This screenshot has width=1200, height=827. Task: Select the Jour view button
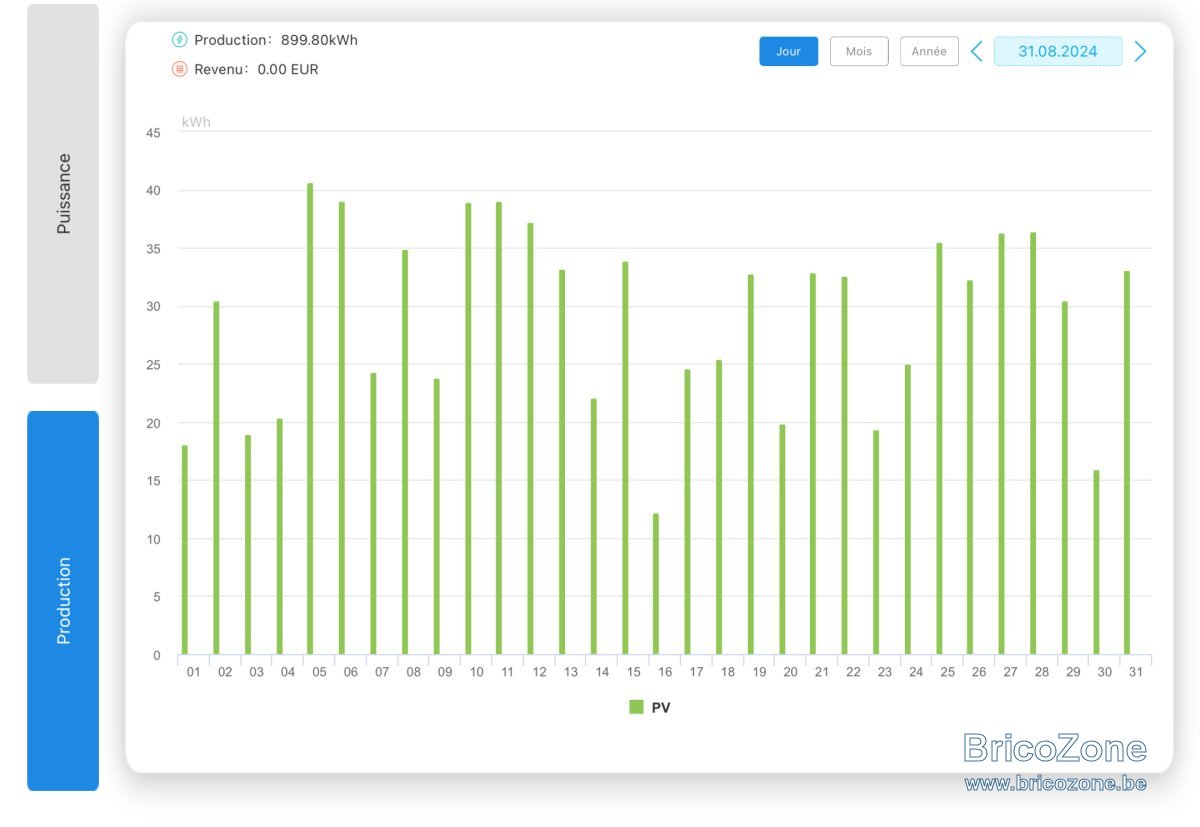(x=788, y=51)
